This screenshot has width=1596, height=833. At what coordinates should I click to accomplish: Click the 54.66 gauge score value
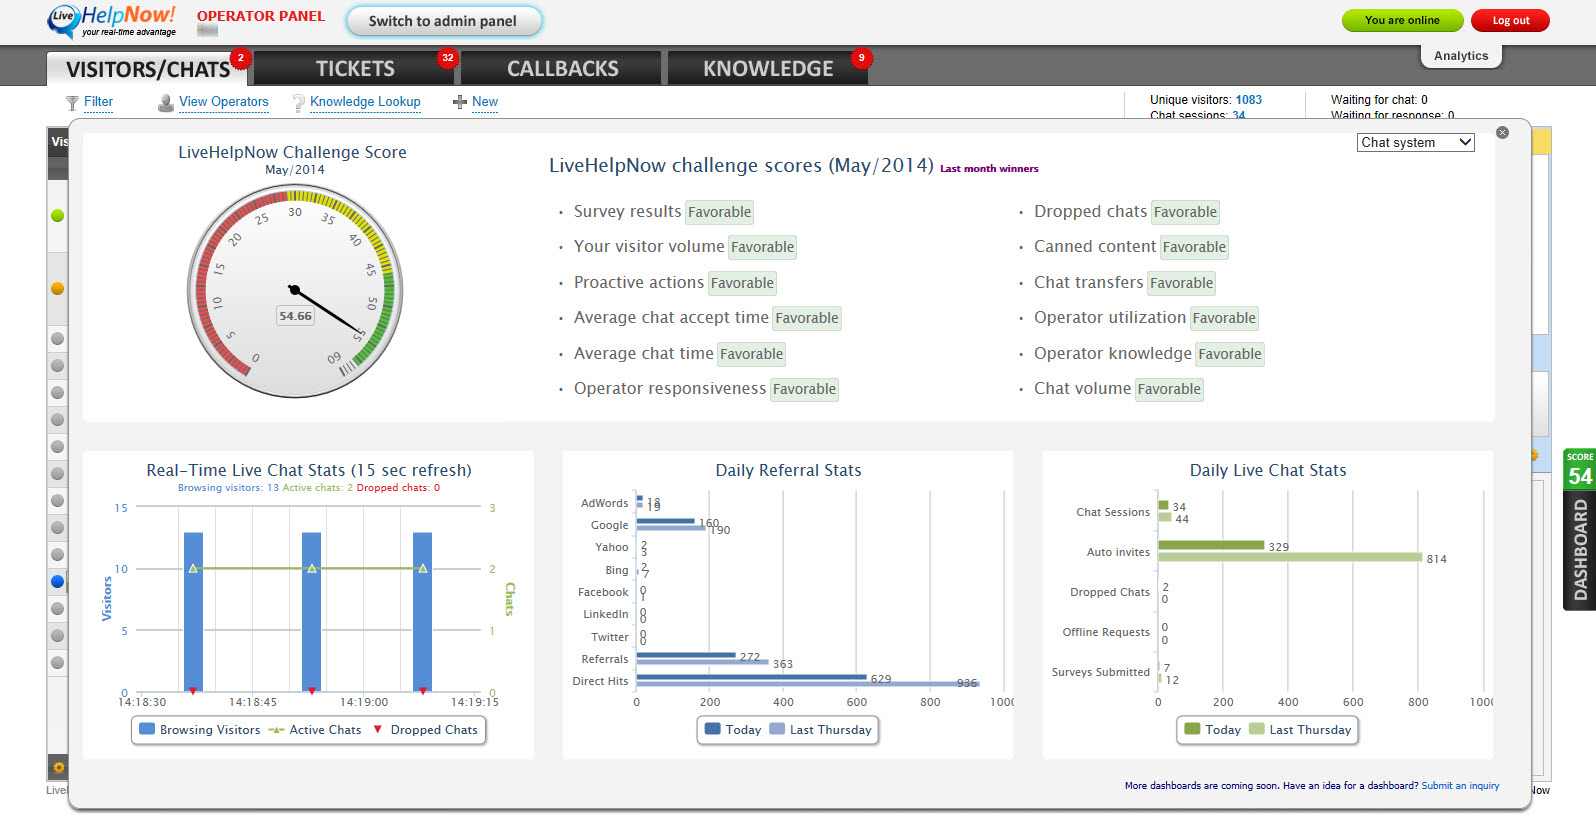point(295,316)
